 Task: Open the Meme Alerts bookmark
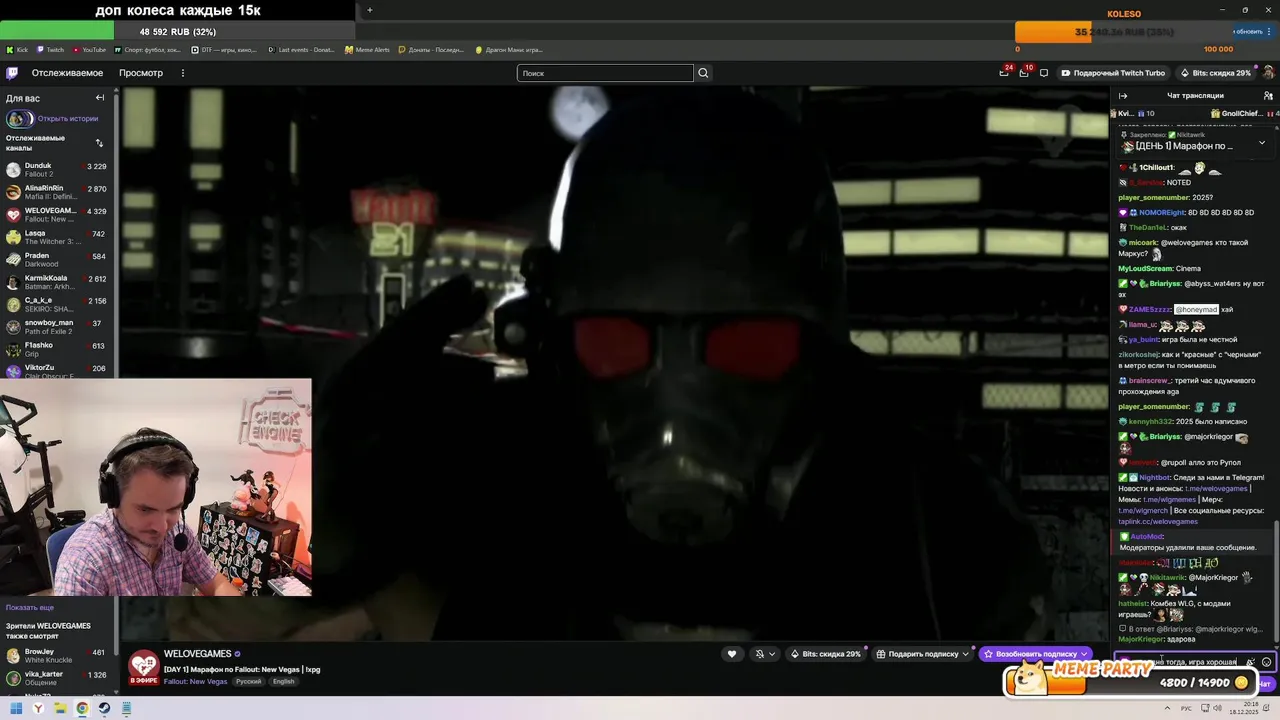(367, 49)
